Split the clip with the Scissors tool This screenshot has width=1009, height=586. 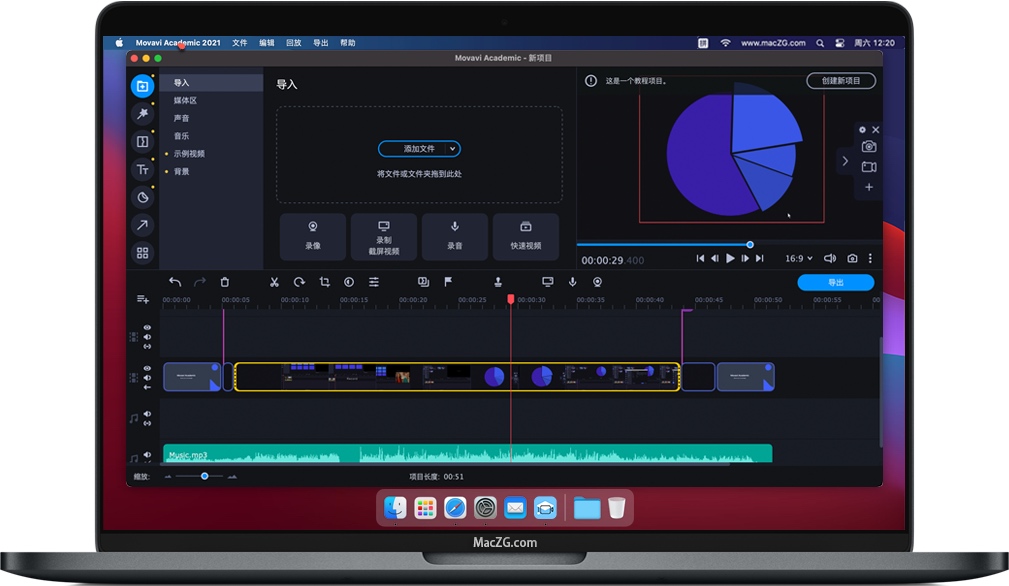click(x=274, y=282)
